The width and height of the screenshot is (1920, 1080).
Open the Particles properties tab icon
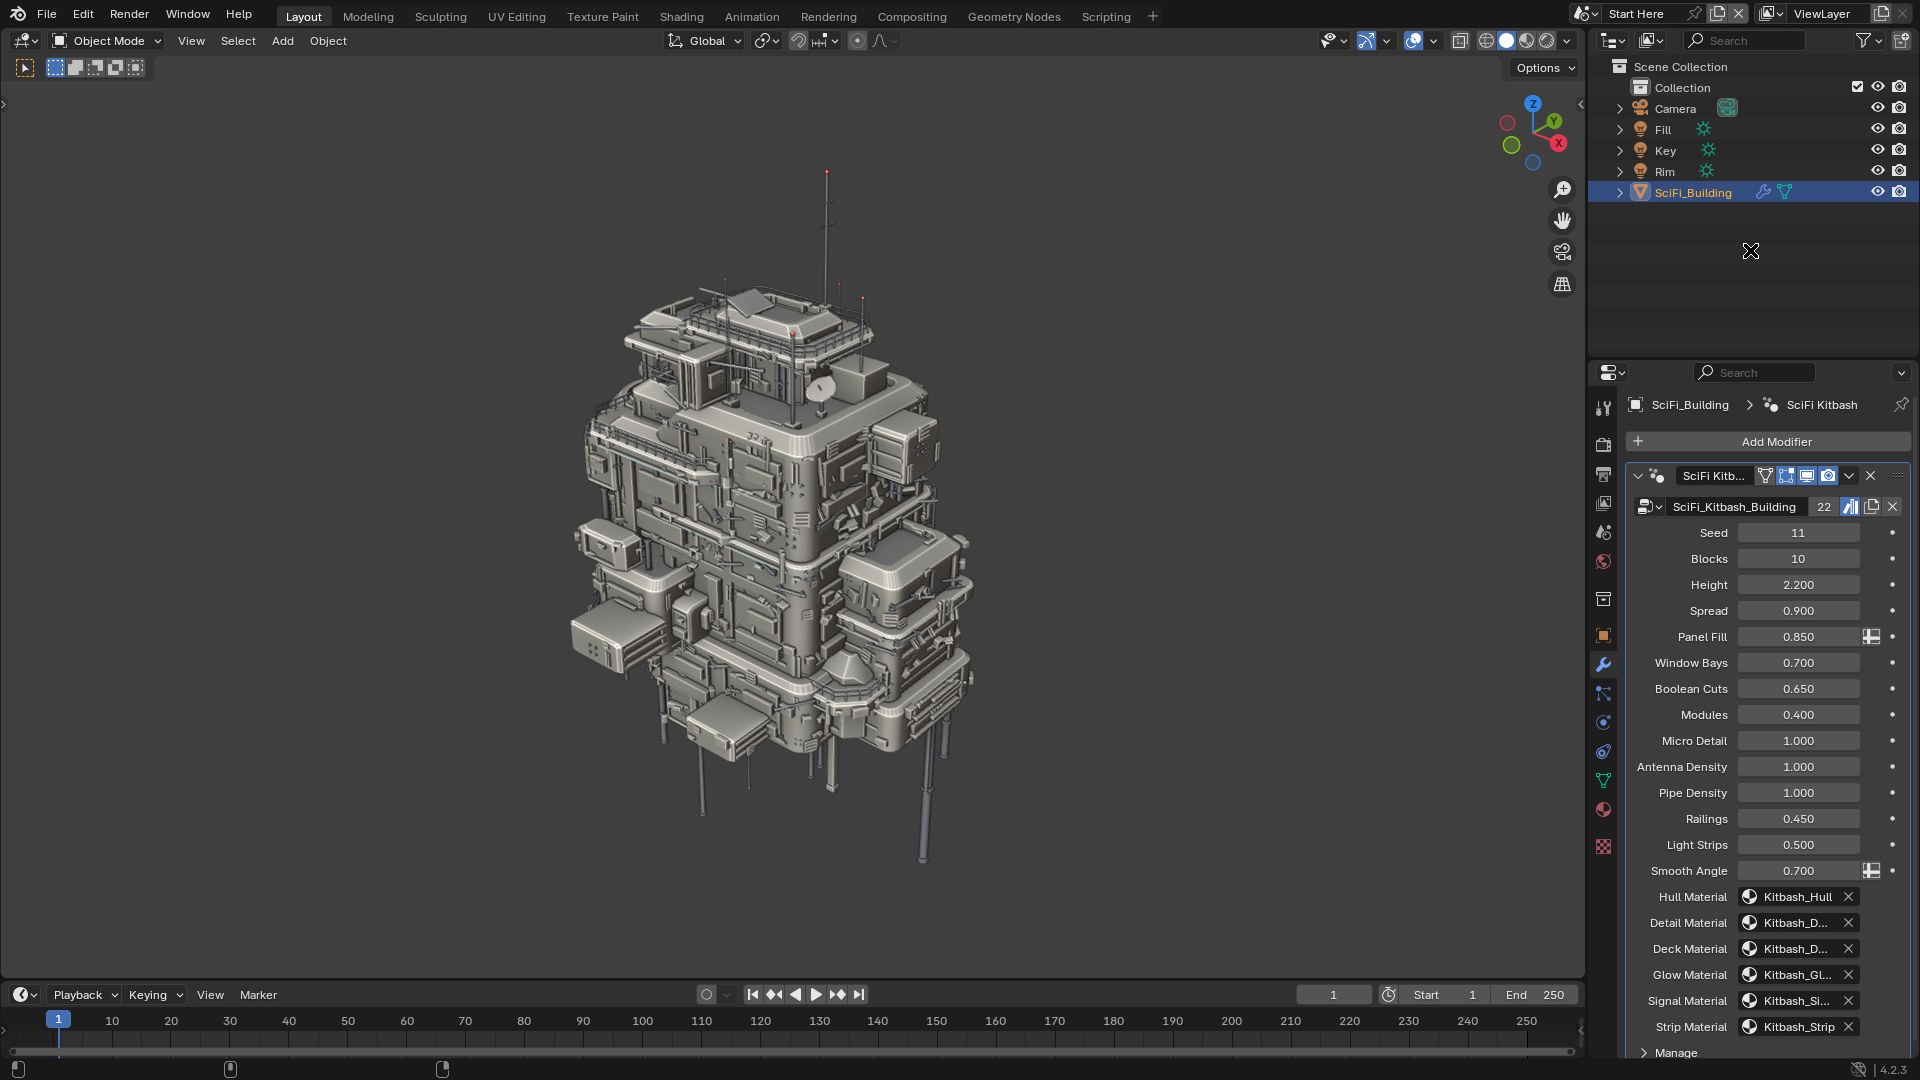click(x=1603, y=694)
